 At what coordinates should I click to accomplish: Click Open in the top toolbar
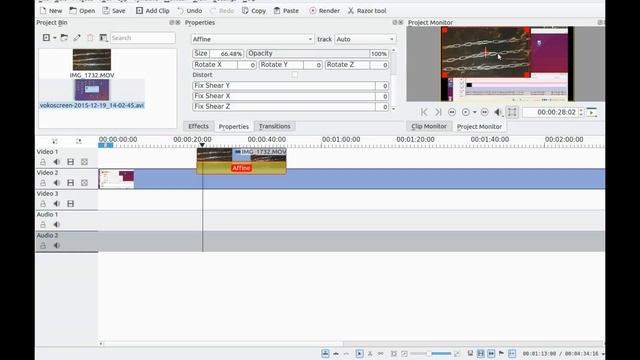tap(82, 11)
